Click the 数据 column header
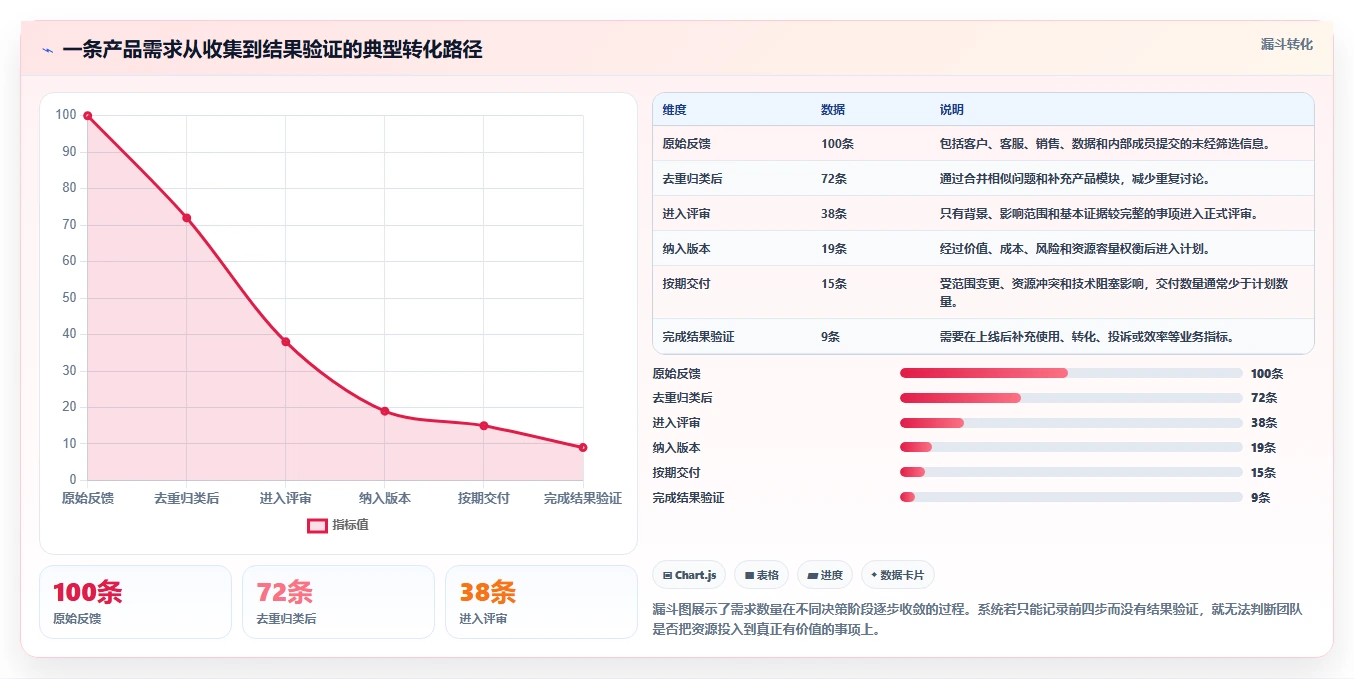 click(x=833, y=110)
